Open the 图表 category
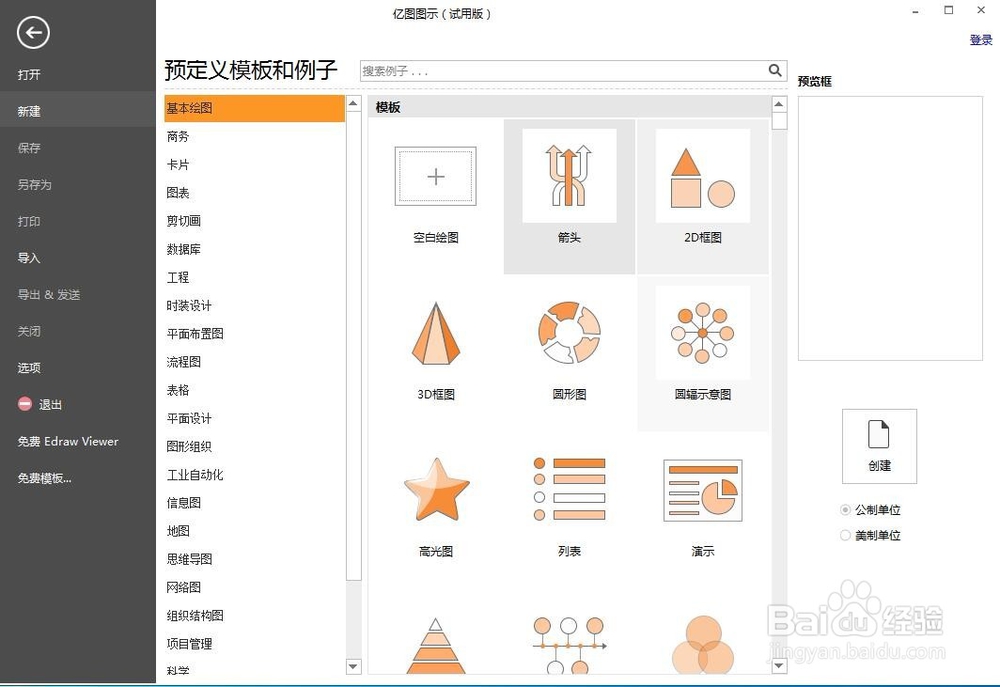Viewport: 1000px width, 687px height. tap(178, 193)
